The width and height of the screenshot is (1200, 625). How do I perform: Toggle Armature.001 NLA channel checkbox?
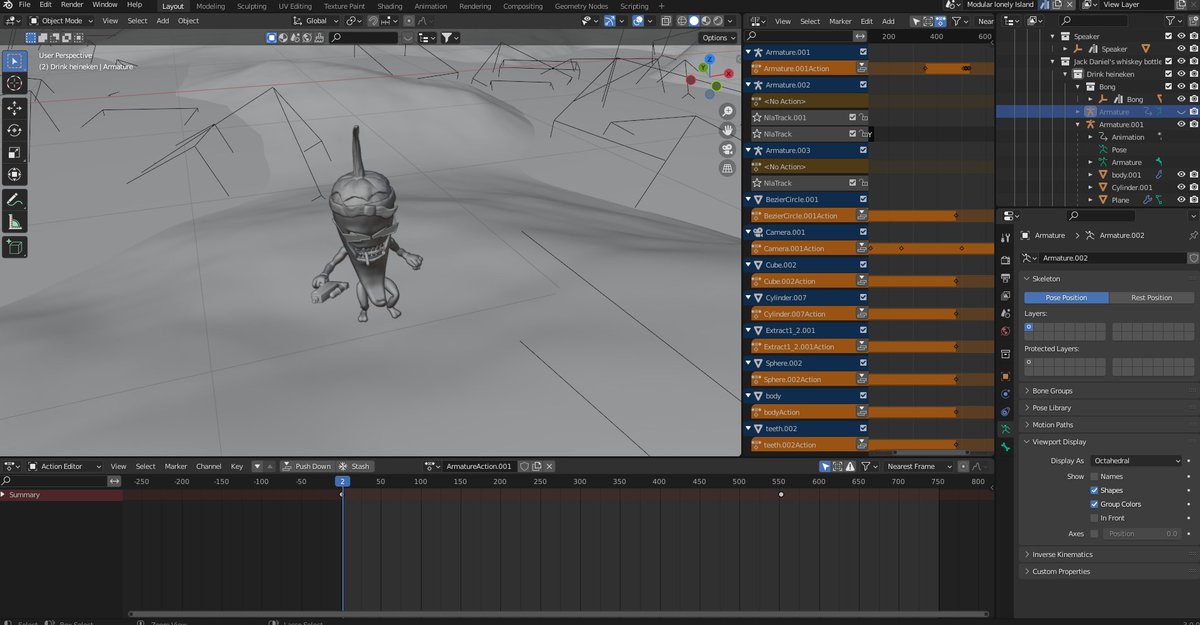863,52
